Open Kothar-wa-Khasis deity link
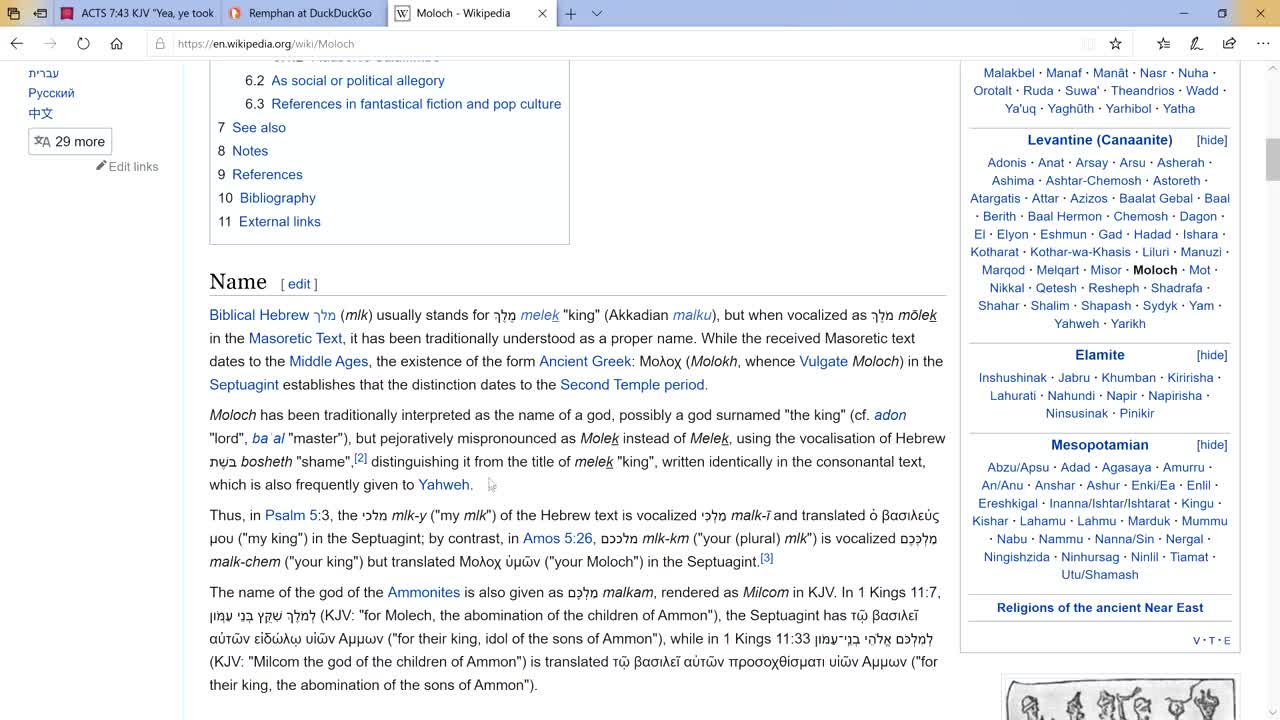Image resolution: width=1280 pixels, height=720 pixels. point(1080,252)
